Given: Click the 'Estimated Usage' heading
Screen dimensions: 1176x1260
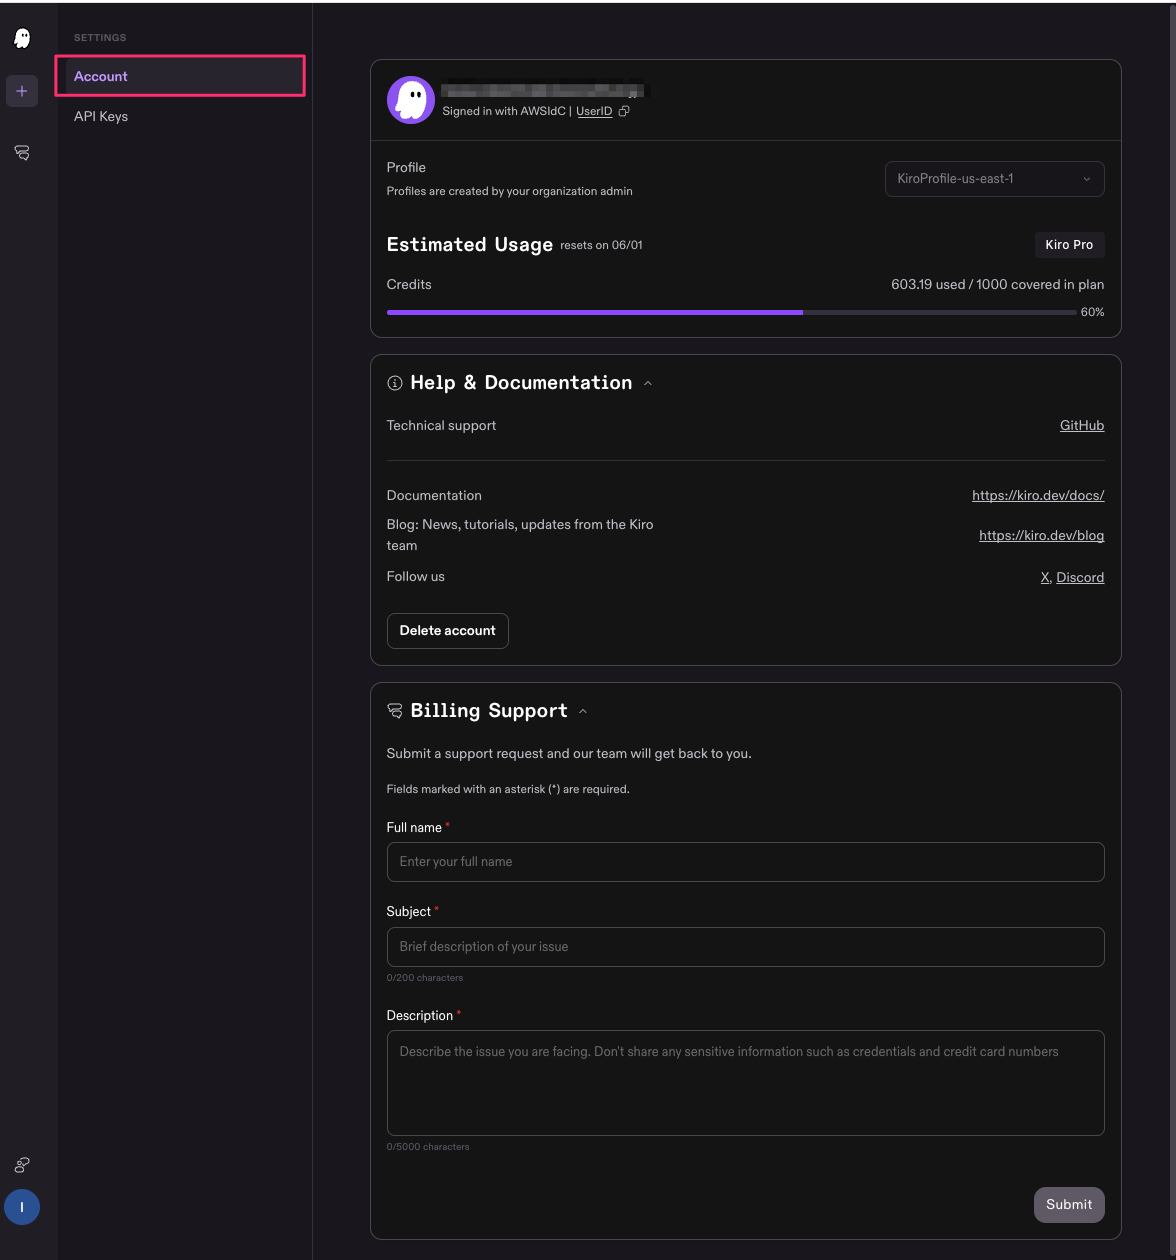Looking at the screenshot, I should 470,245.
